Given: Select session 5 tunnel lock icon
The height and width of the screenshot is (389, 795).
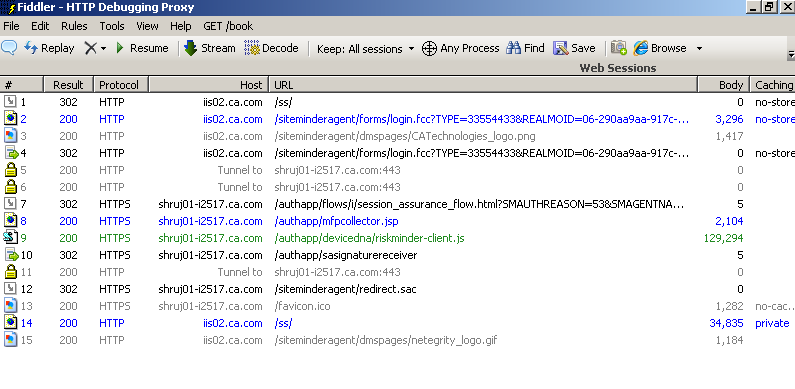Looking at the screenshot, I should coord(11,169).
